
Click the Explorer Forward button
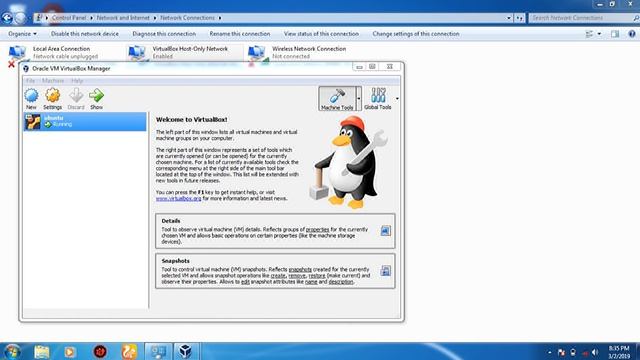20,18
